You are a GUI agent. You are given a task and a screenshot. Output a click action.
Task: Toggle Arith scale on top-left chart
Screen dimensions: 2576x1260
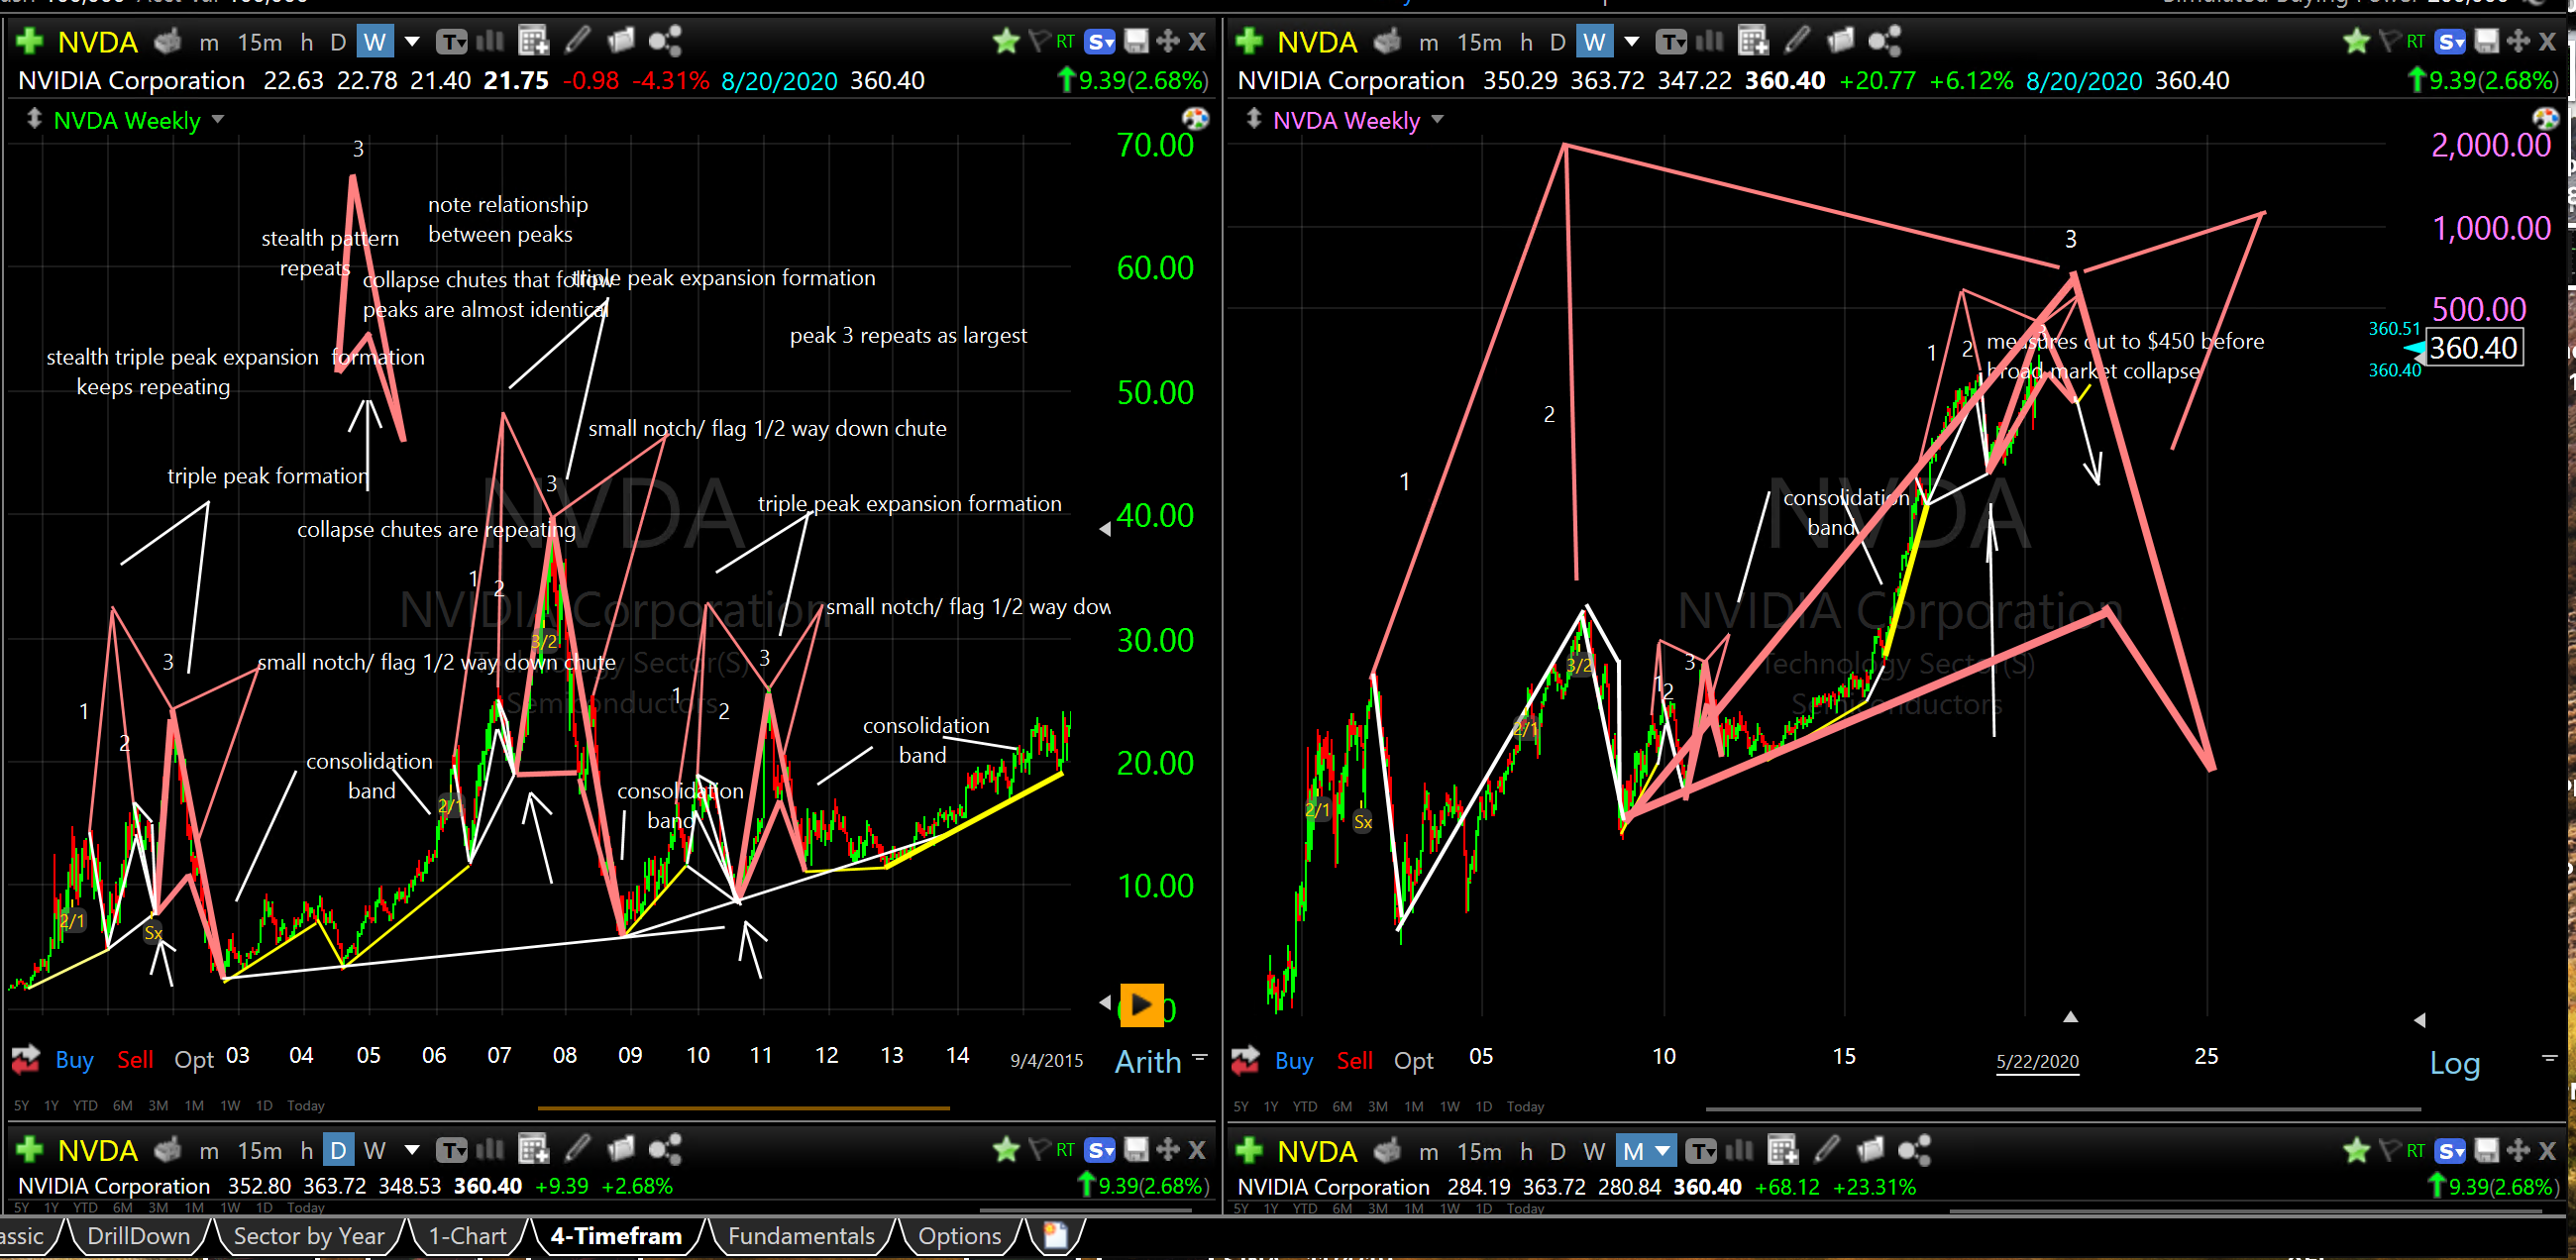(x=1147, y=1061)
